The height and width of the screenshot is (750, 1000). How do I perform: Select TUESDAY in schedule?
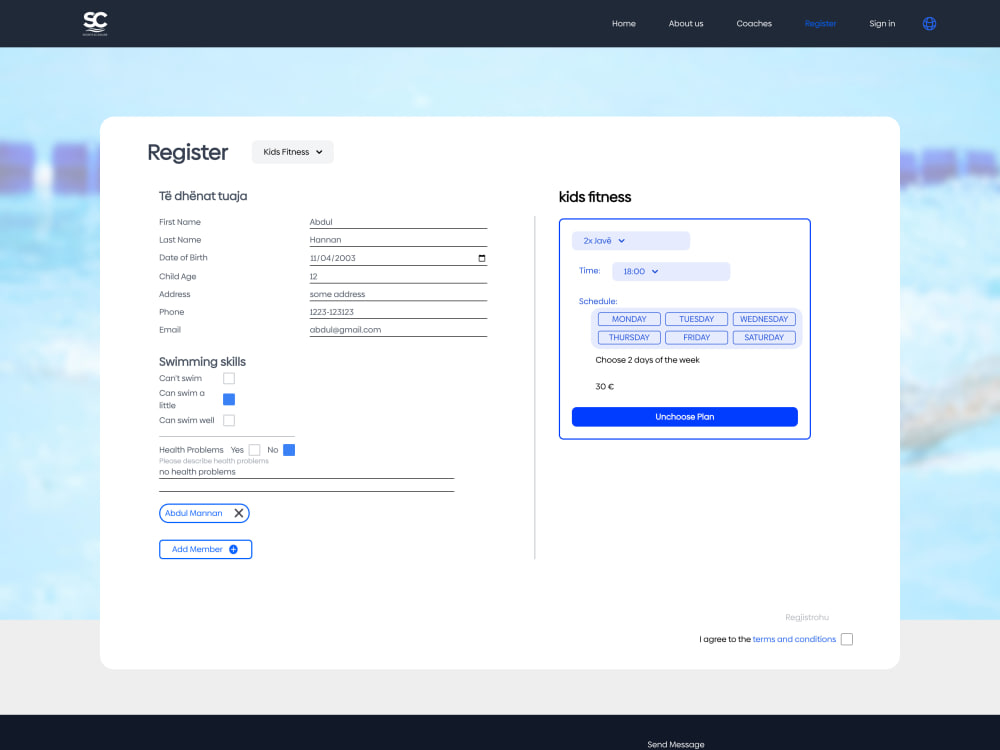pyautogui.click(x=696, y=319)
